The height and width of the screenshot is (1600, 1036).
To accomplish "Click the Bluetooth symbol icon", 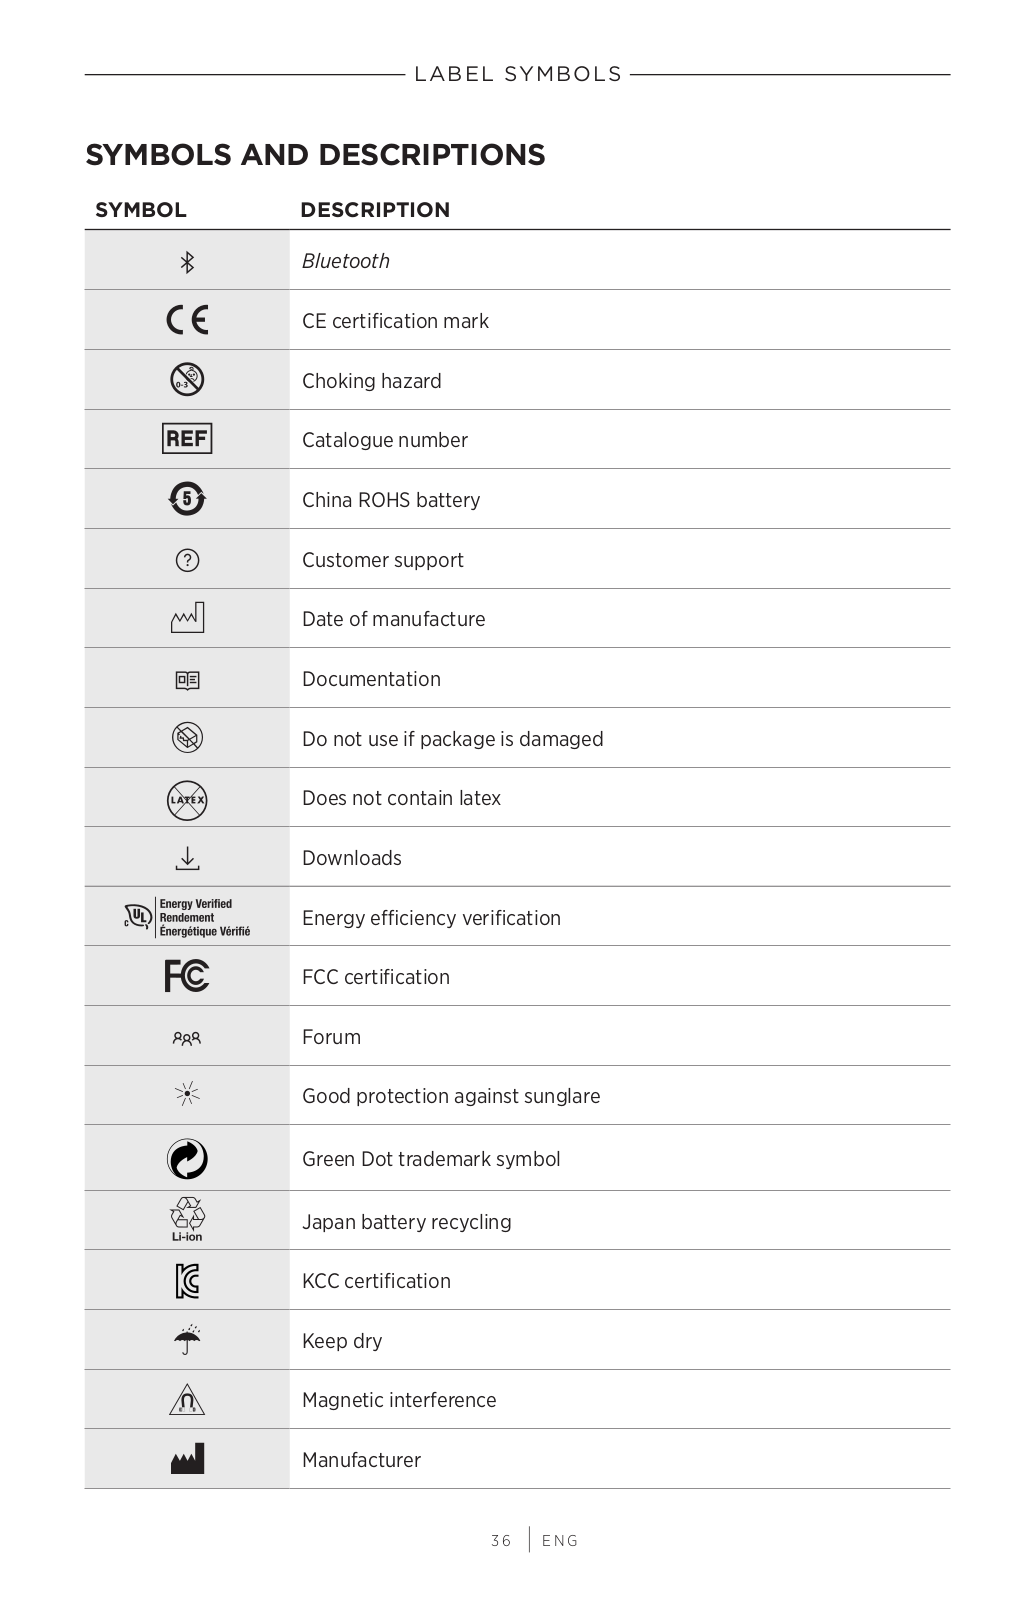I will coord(187,262).
